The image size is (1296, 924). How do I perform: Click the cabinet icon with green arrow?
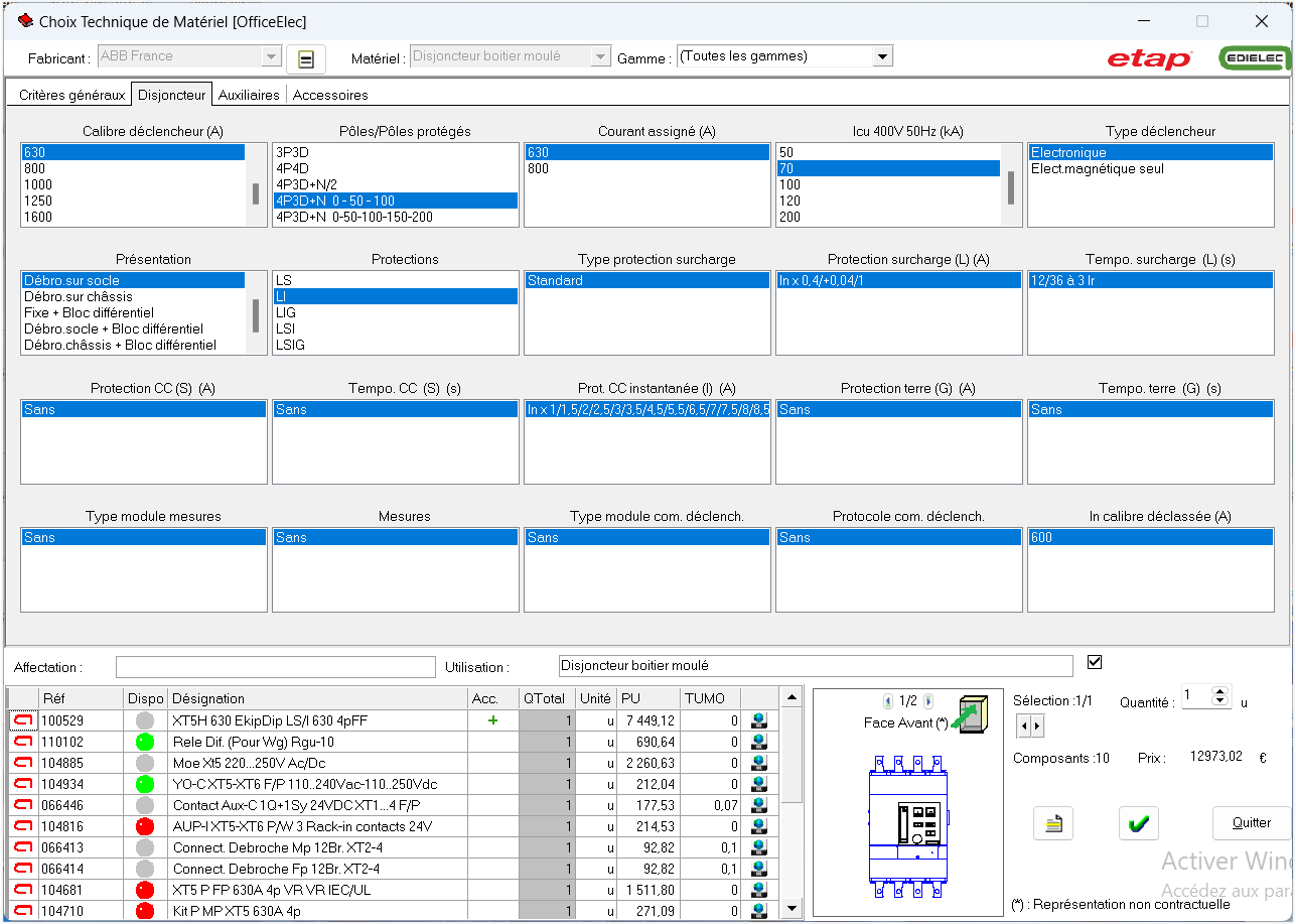pyautogui.click(x=972, y=714)
